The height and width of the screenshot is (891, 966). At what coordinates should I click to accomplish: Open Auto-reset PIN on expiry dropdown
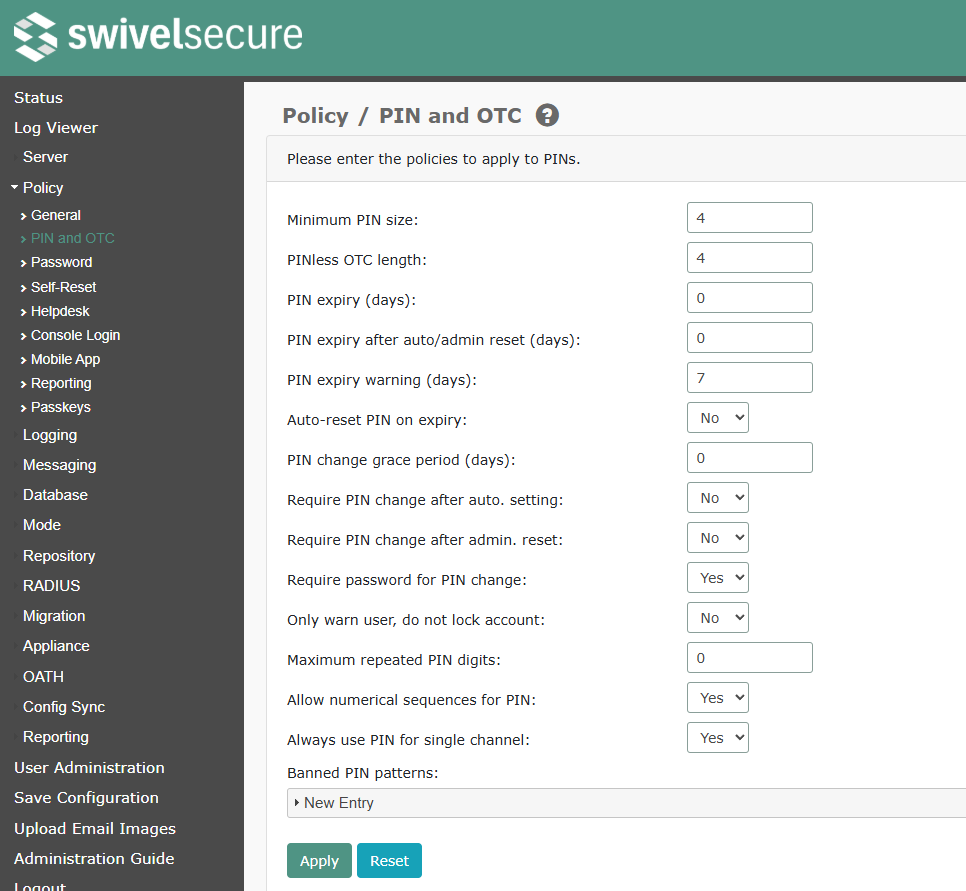click(718, 418)
